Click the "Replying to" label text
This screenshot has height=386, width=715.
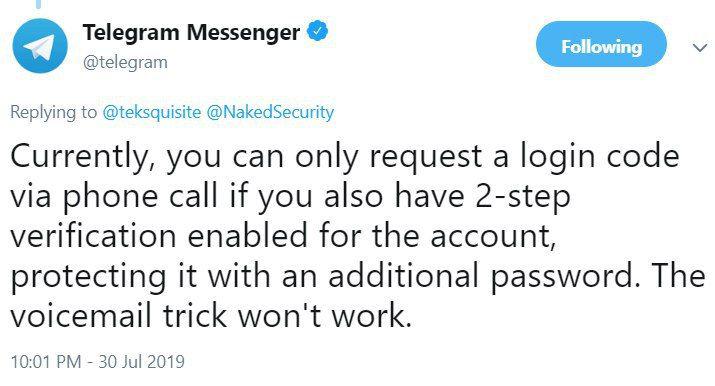(x=53, y=112)
